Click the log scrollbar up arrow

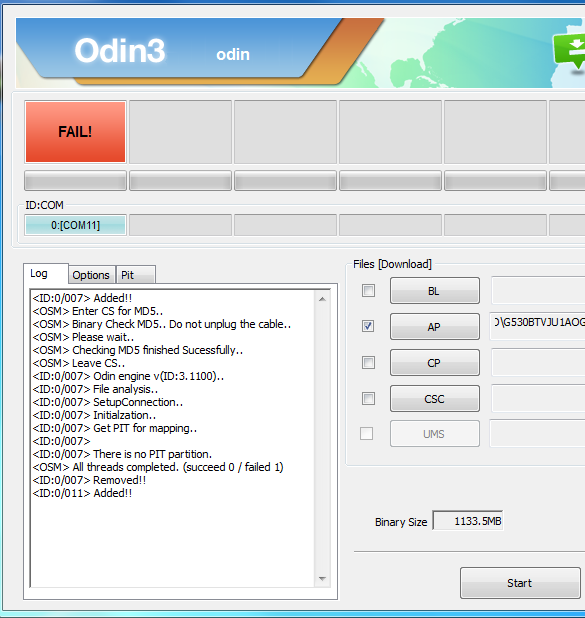point(322,299)
